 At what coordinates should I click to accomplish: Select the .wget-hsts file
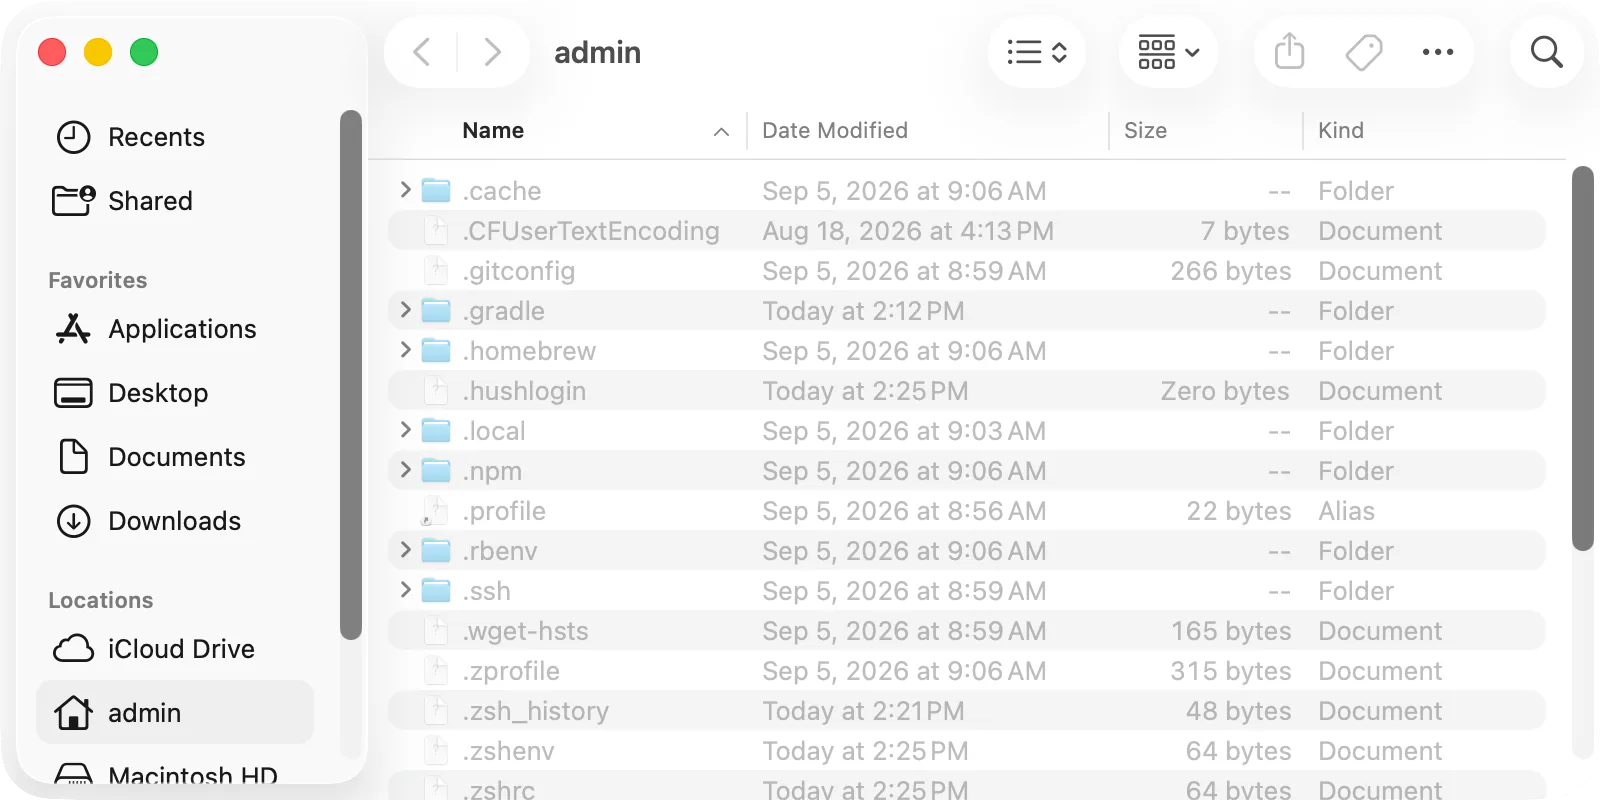(967, 631)
